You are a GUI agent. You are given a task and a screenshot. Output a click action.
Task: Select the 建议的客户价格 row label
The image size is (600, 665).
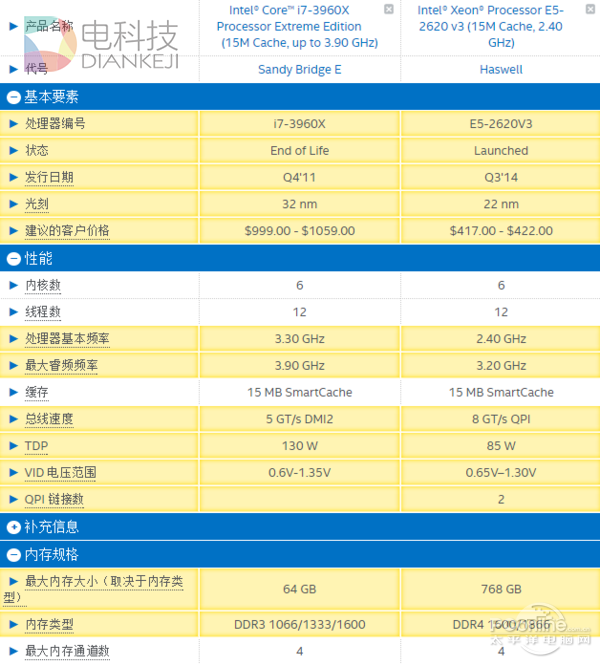click(x=67, y=231)
